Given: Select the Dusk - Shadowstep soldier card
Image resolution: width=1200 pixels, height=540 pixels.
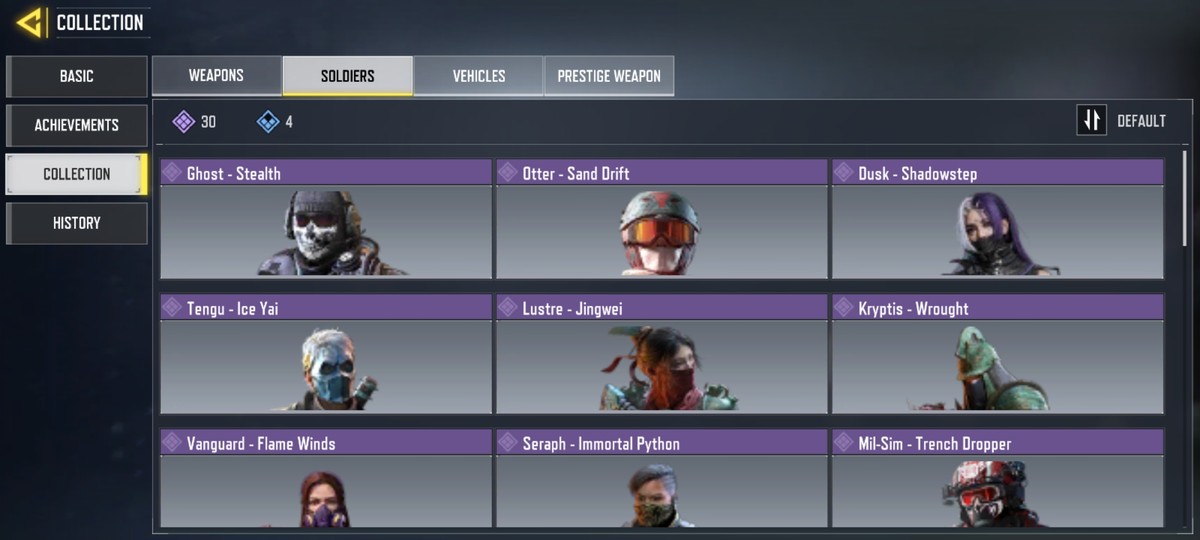Looking at the screenshot, I should pyautogui.click(x=998, y=219).
